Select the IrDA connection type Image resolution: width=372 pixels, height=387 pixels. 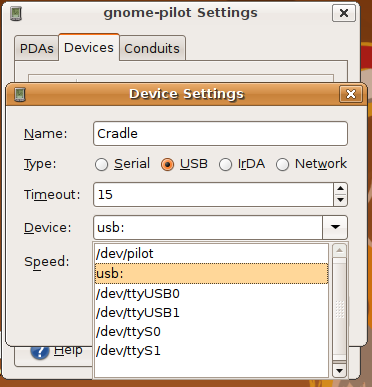click(225, 164)
